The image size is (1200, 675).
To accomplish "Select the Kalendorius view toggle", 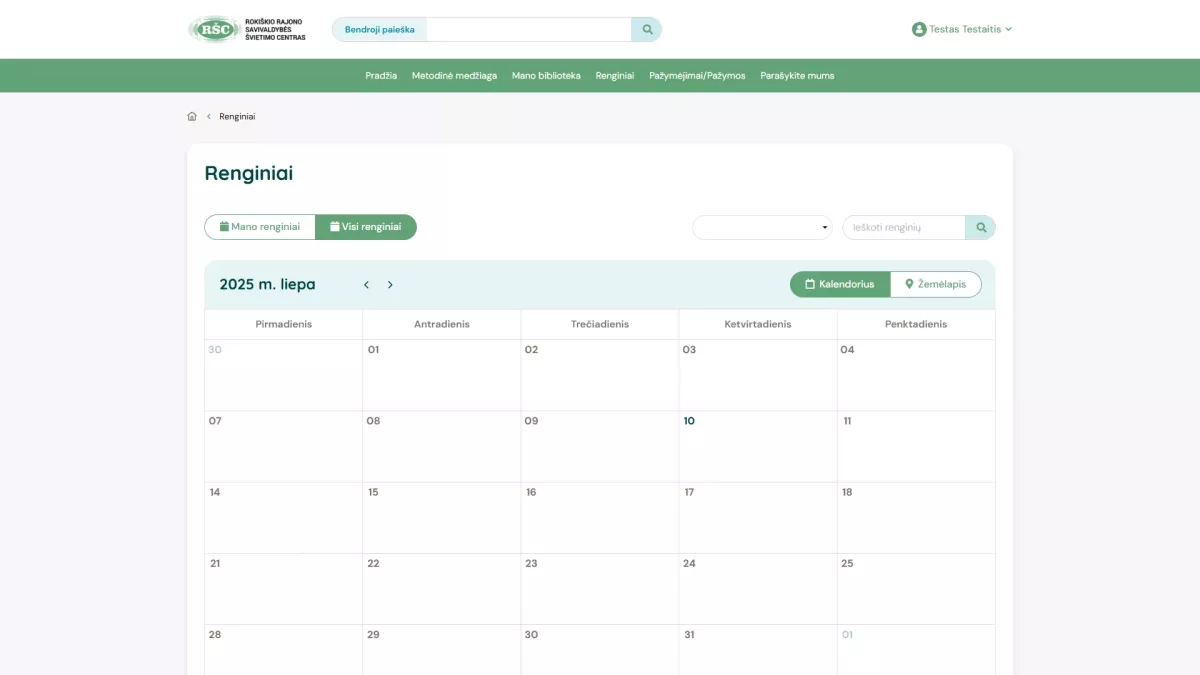I will 840,285.
